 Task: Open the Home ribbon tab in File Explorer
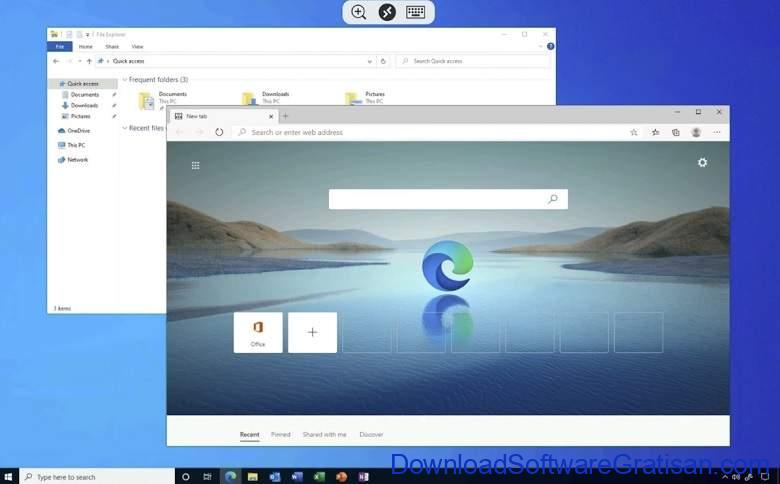pos(86,47)
